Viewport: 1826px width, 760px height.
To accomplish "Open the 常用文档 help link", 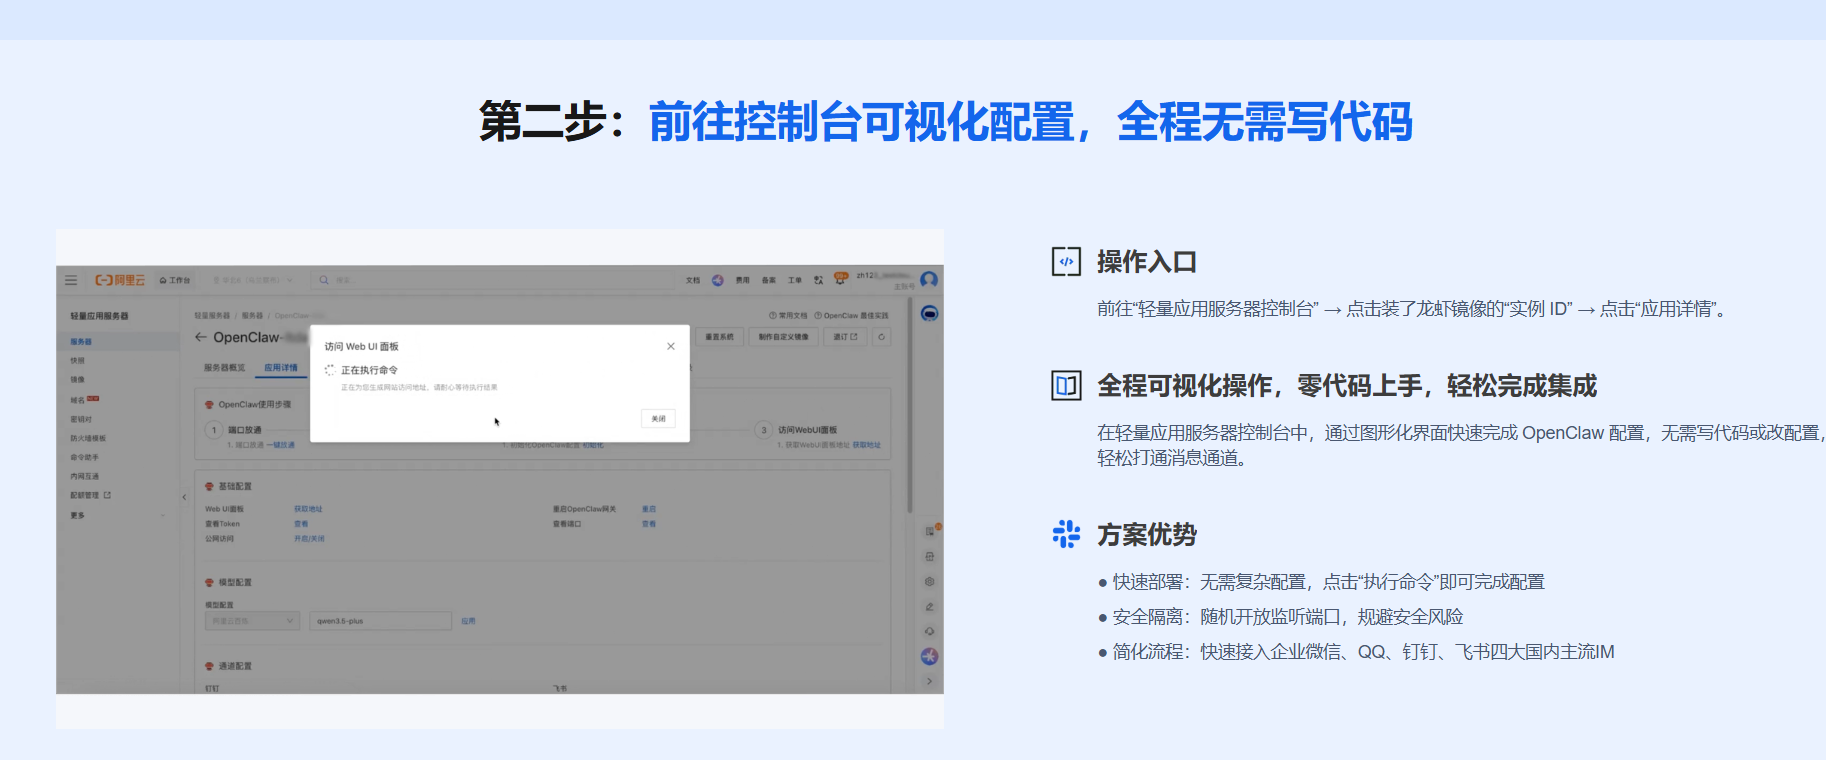I will pos(788,315).
